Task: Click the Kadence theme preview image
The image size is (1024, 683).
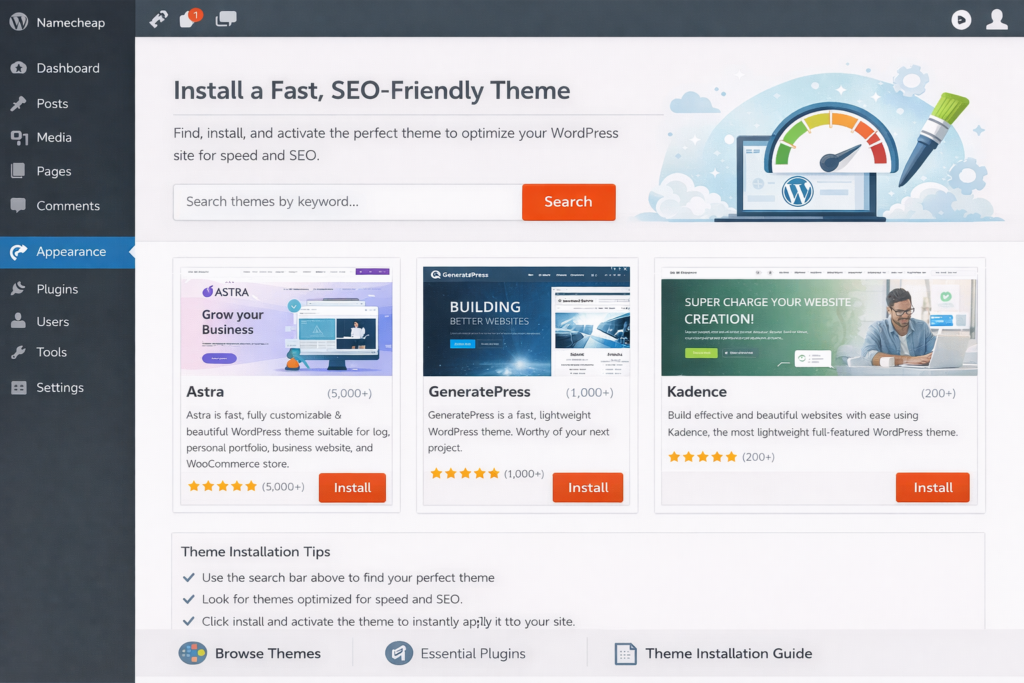Action: pos(819,320)
